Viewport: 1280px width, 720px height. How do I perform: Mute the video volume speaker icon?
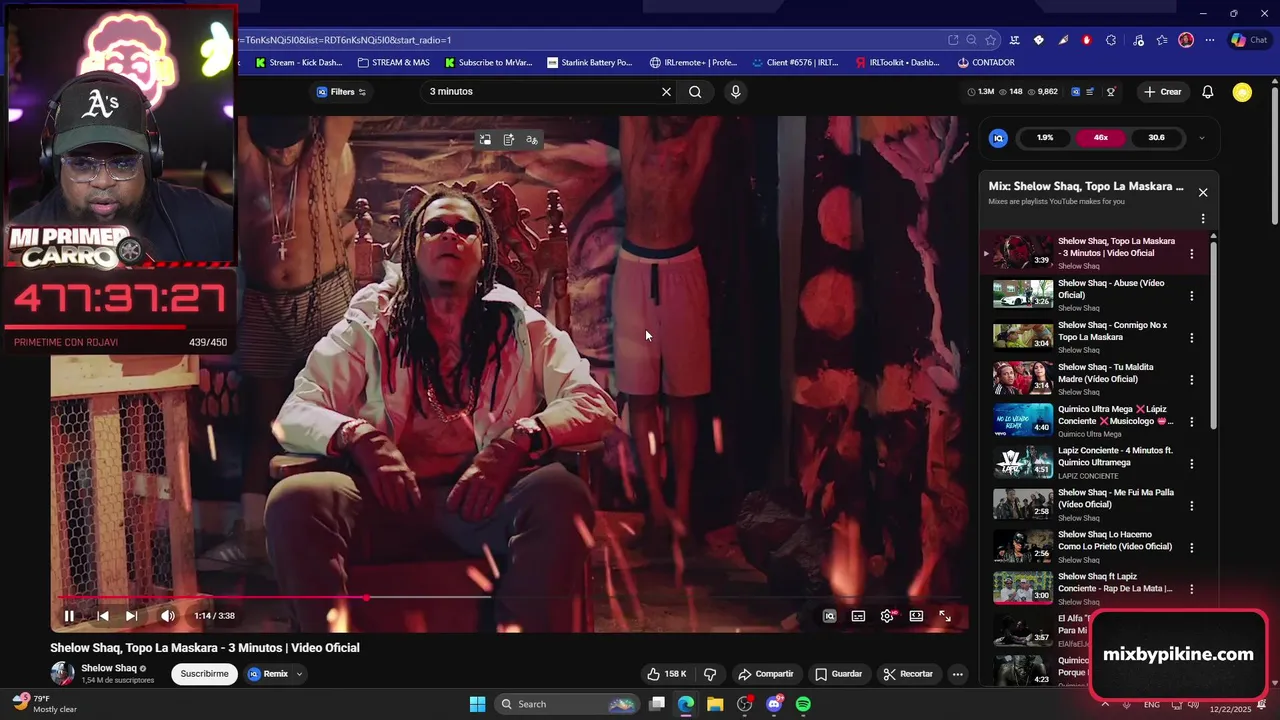[x=168, y=616]
